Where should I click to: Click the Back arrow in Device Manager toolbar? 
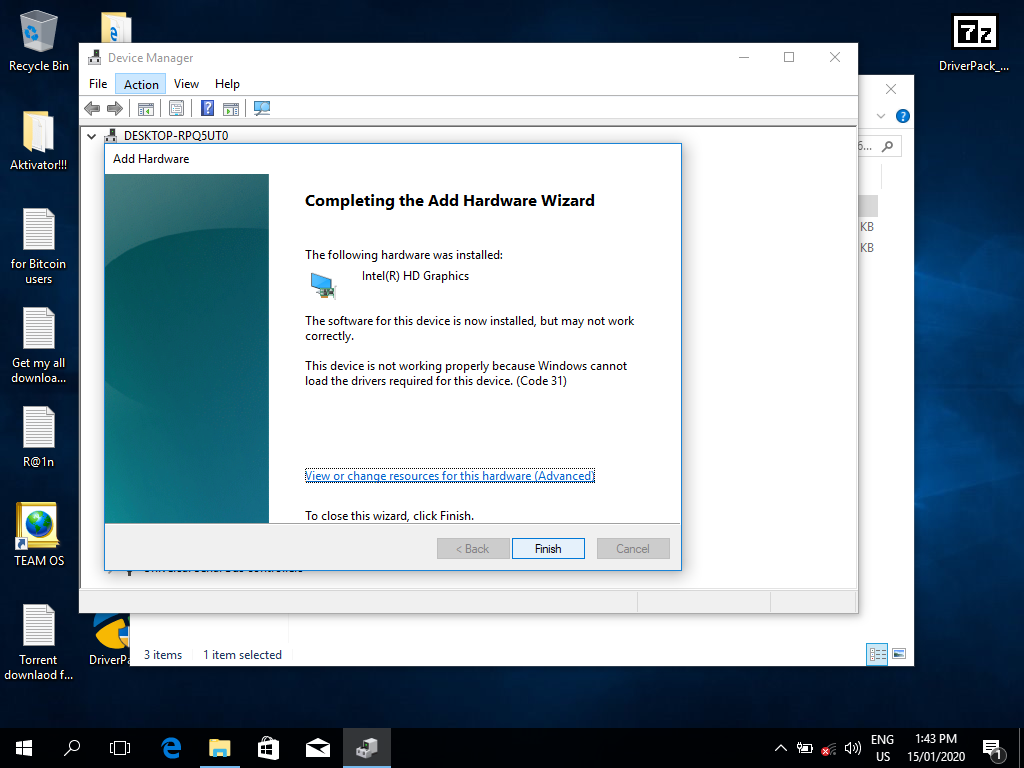(x=92, y=108)
